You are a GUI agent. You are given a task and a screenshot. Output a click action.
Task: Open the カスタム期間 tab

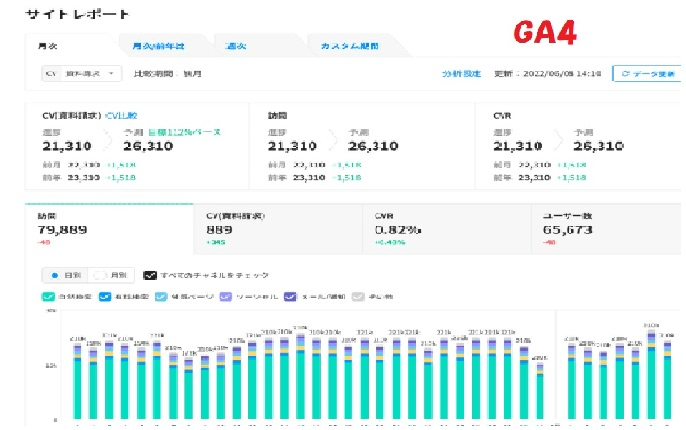coord(350,46)
